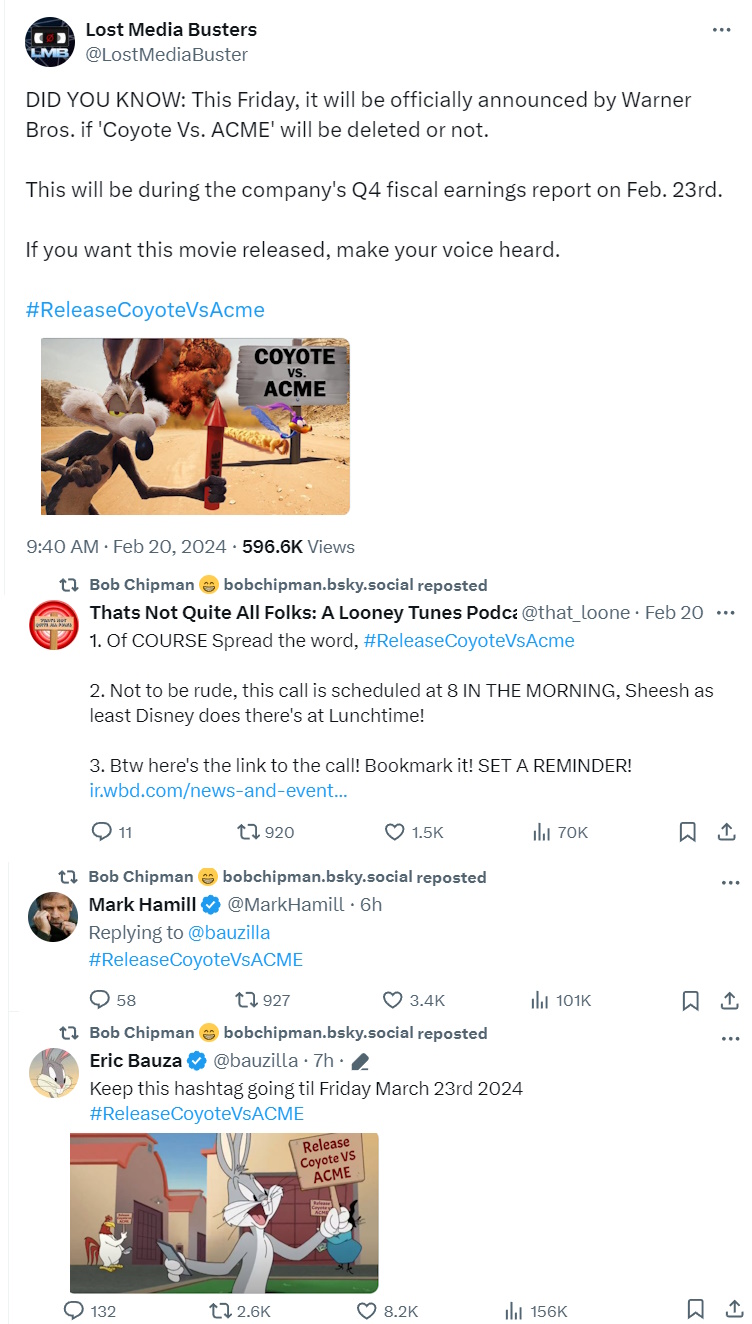Retweet Eric Bauza's tweet with 2.6K reposts
The height and width of the screenshot is (1324, 752).
point(239,1311)
